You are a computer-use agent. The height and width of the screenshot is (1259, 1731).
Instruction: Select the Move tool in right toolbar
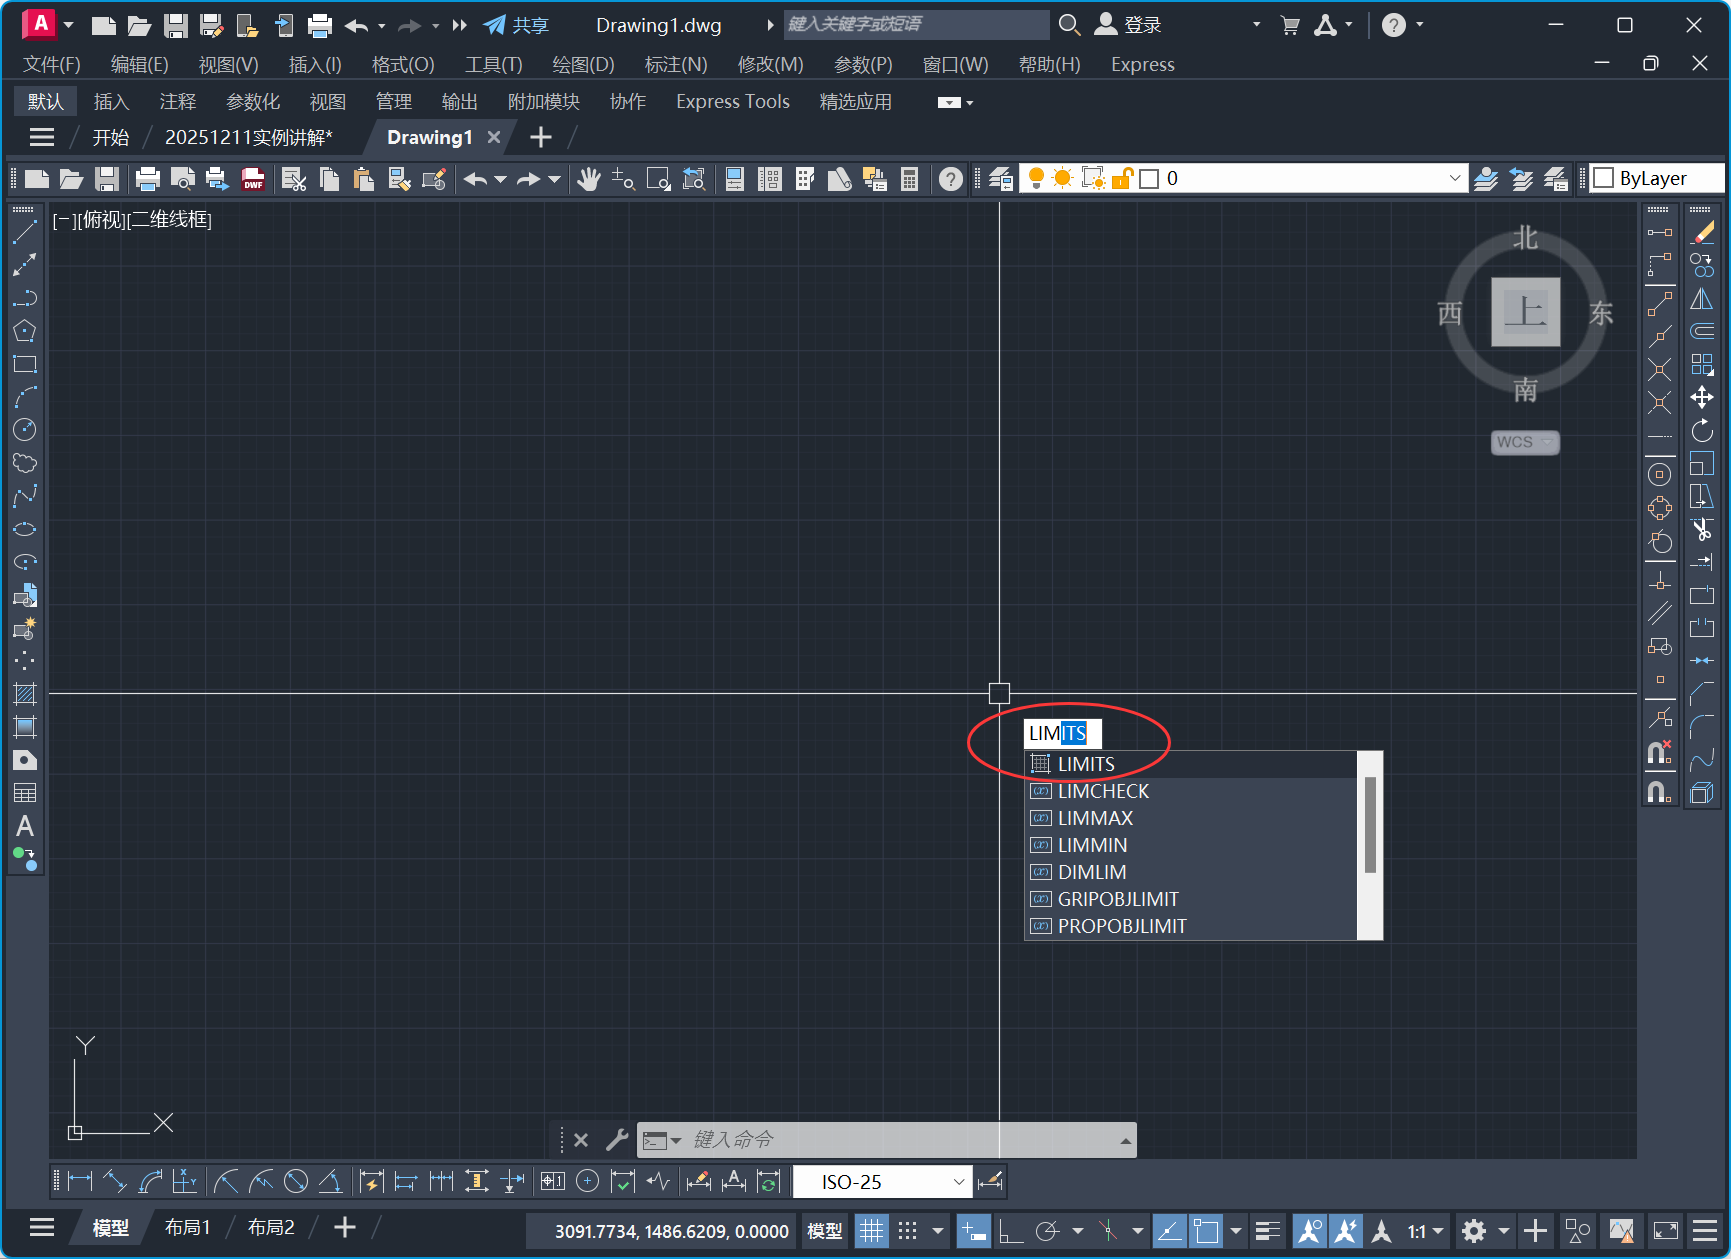tap(1702, 398)
